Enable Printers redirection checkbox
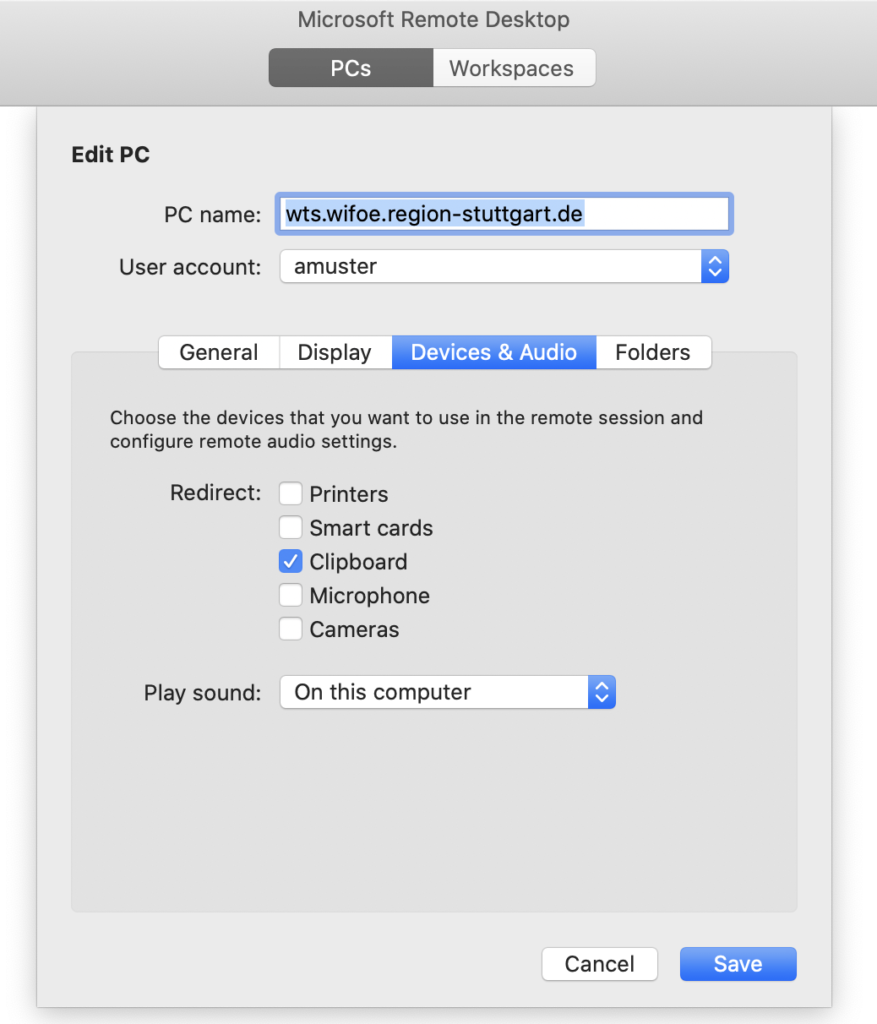The height and width of the screenshot is (1024, 877). coord(291,494)
